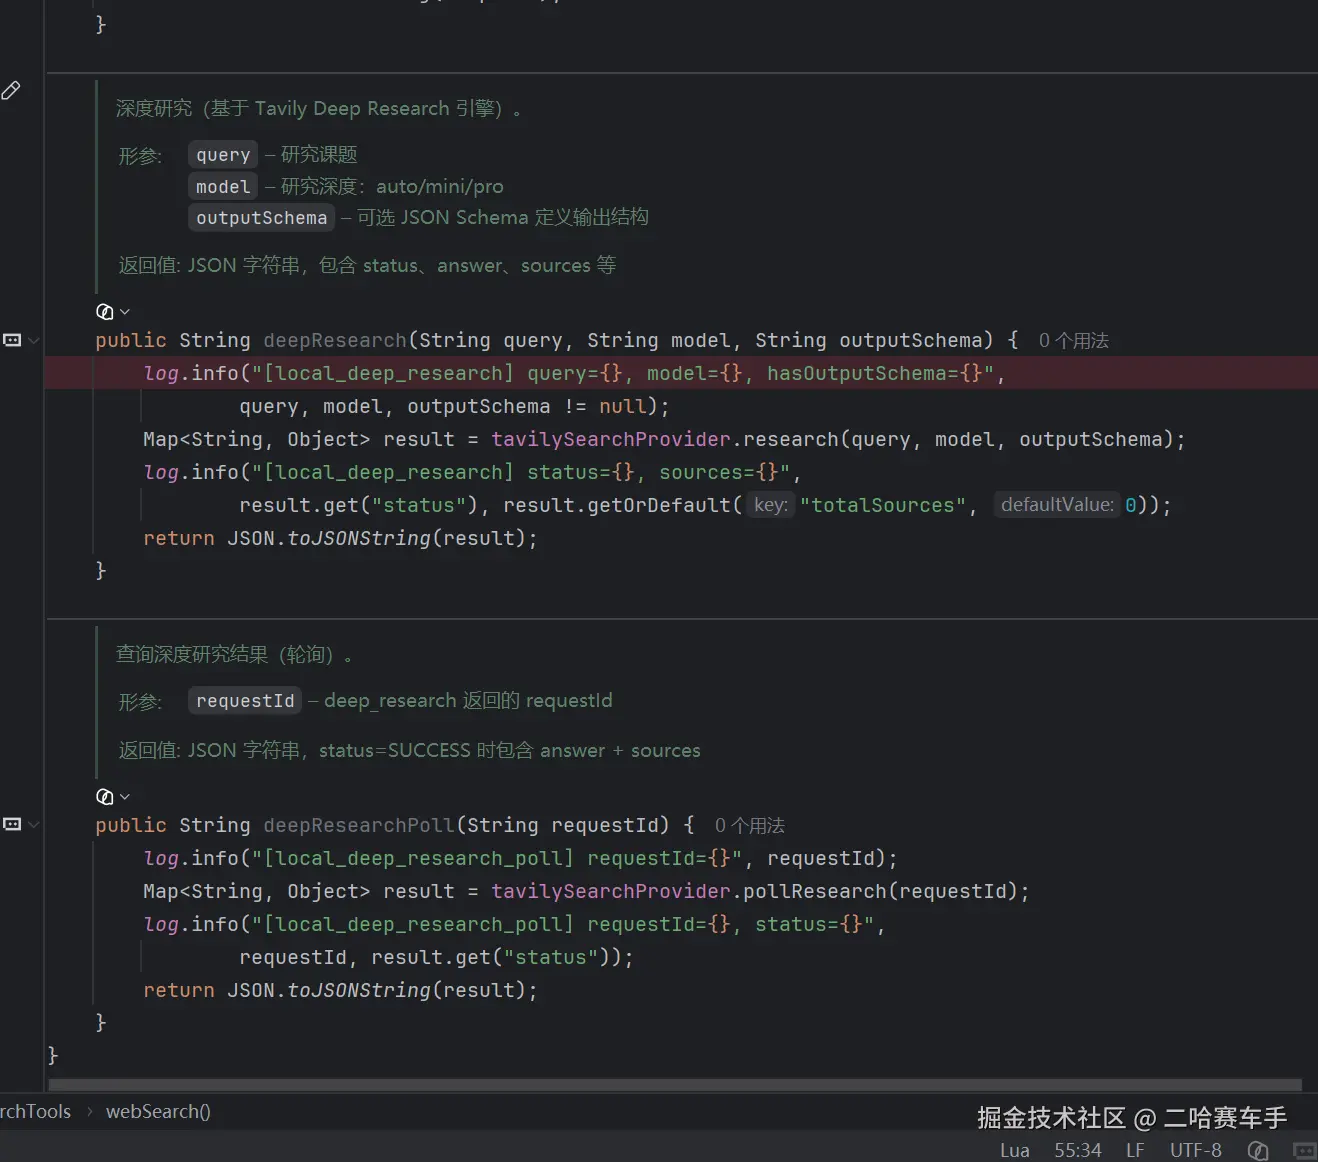This screenshot has width=1318, height=1162.
Task: Click the 'toJSONString' call in deepResearchPoll
Action: (x=359, y=990)
